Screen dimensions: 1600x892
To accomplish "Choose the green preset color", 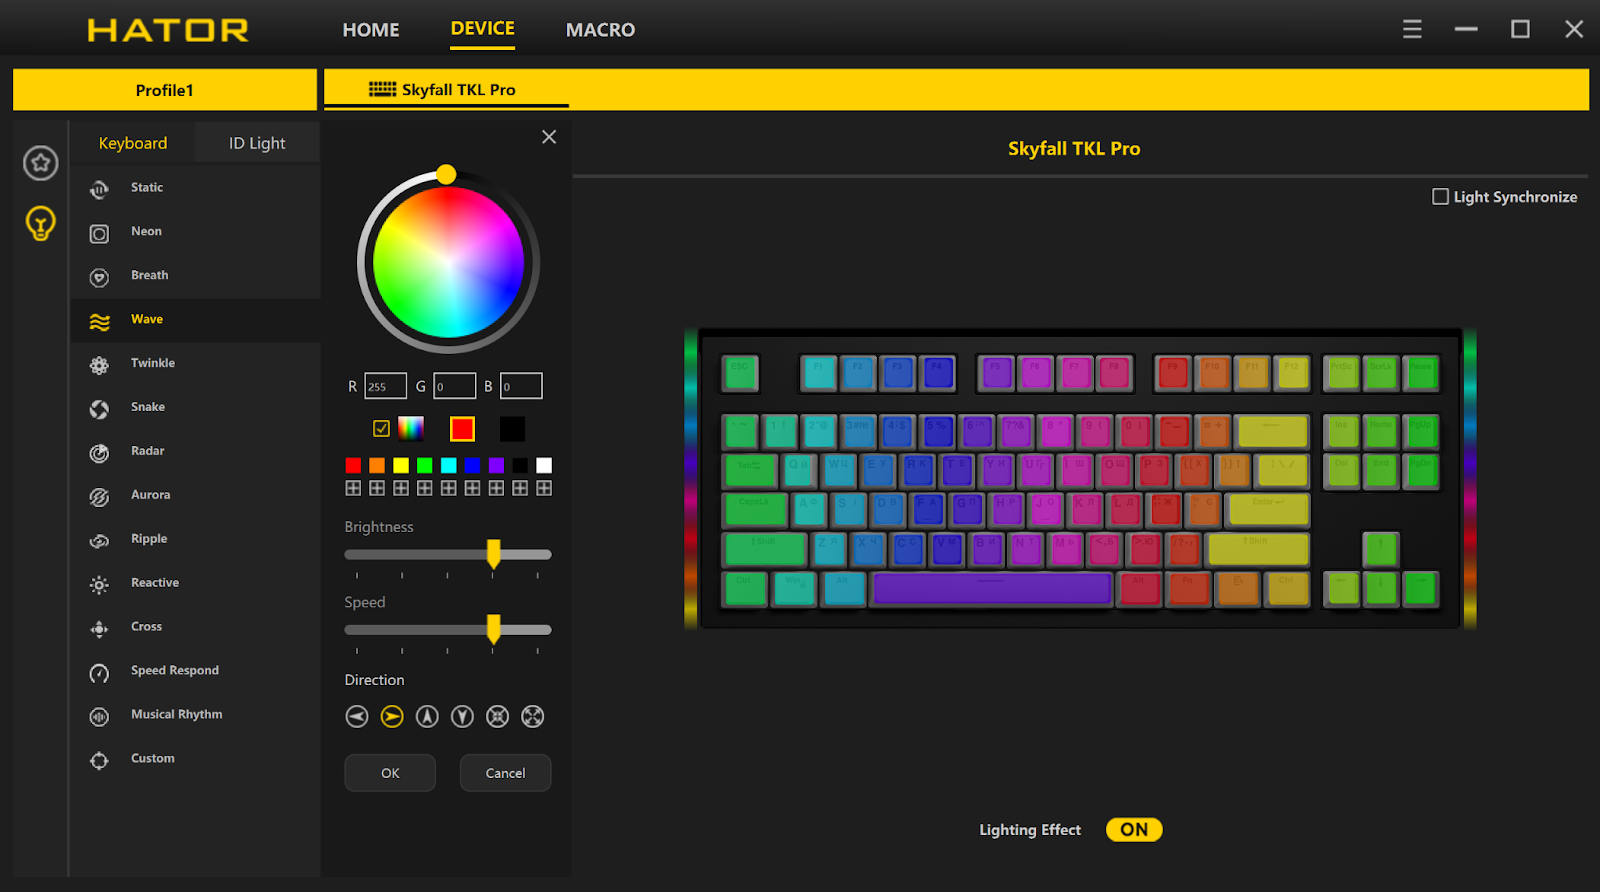I will (425, 465).
